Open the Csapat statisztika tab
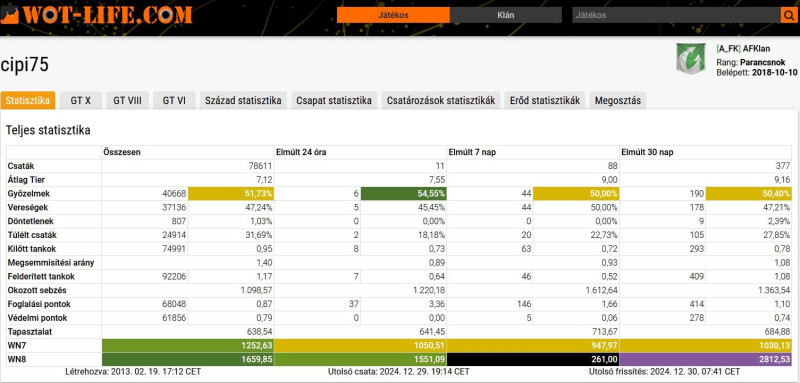The height and width of the screenshot is (383, 800). tap(334, 100)
